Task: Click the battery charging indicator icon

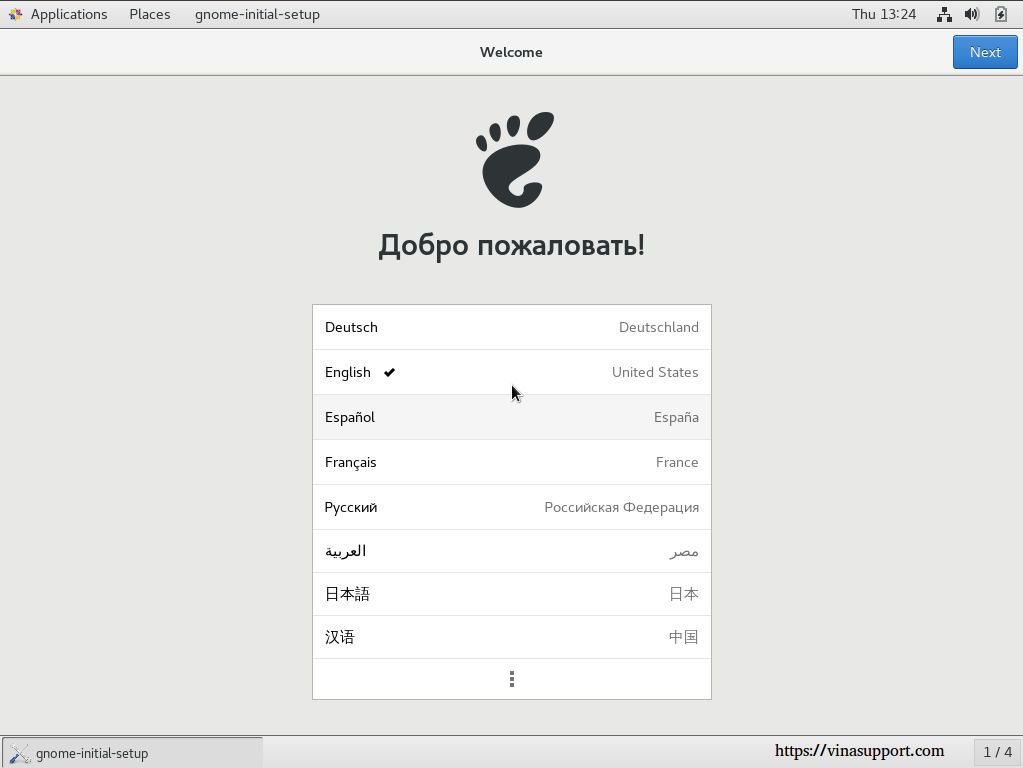Action: [1000, 14]
